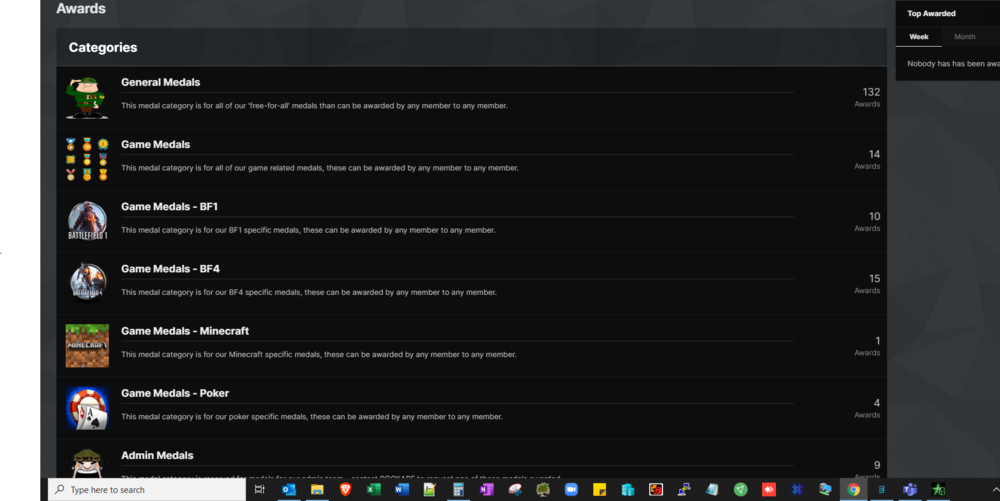Click the '4 Awards' count for Poker
The width and height of the screenshot is (1000, 501).
pos(867,408)
